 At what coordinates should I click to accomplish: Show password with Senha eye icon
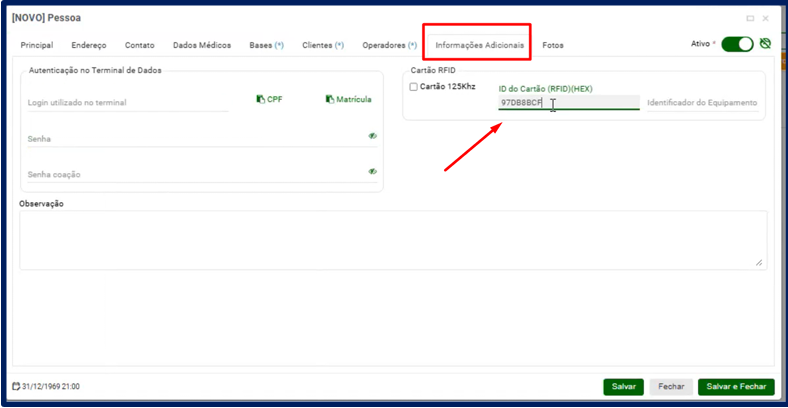372,136
